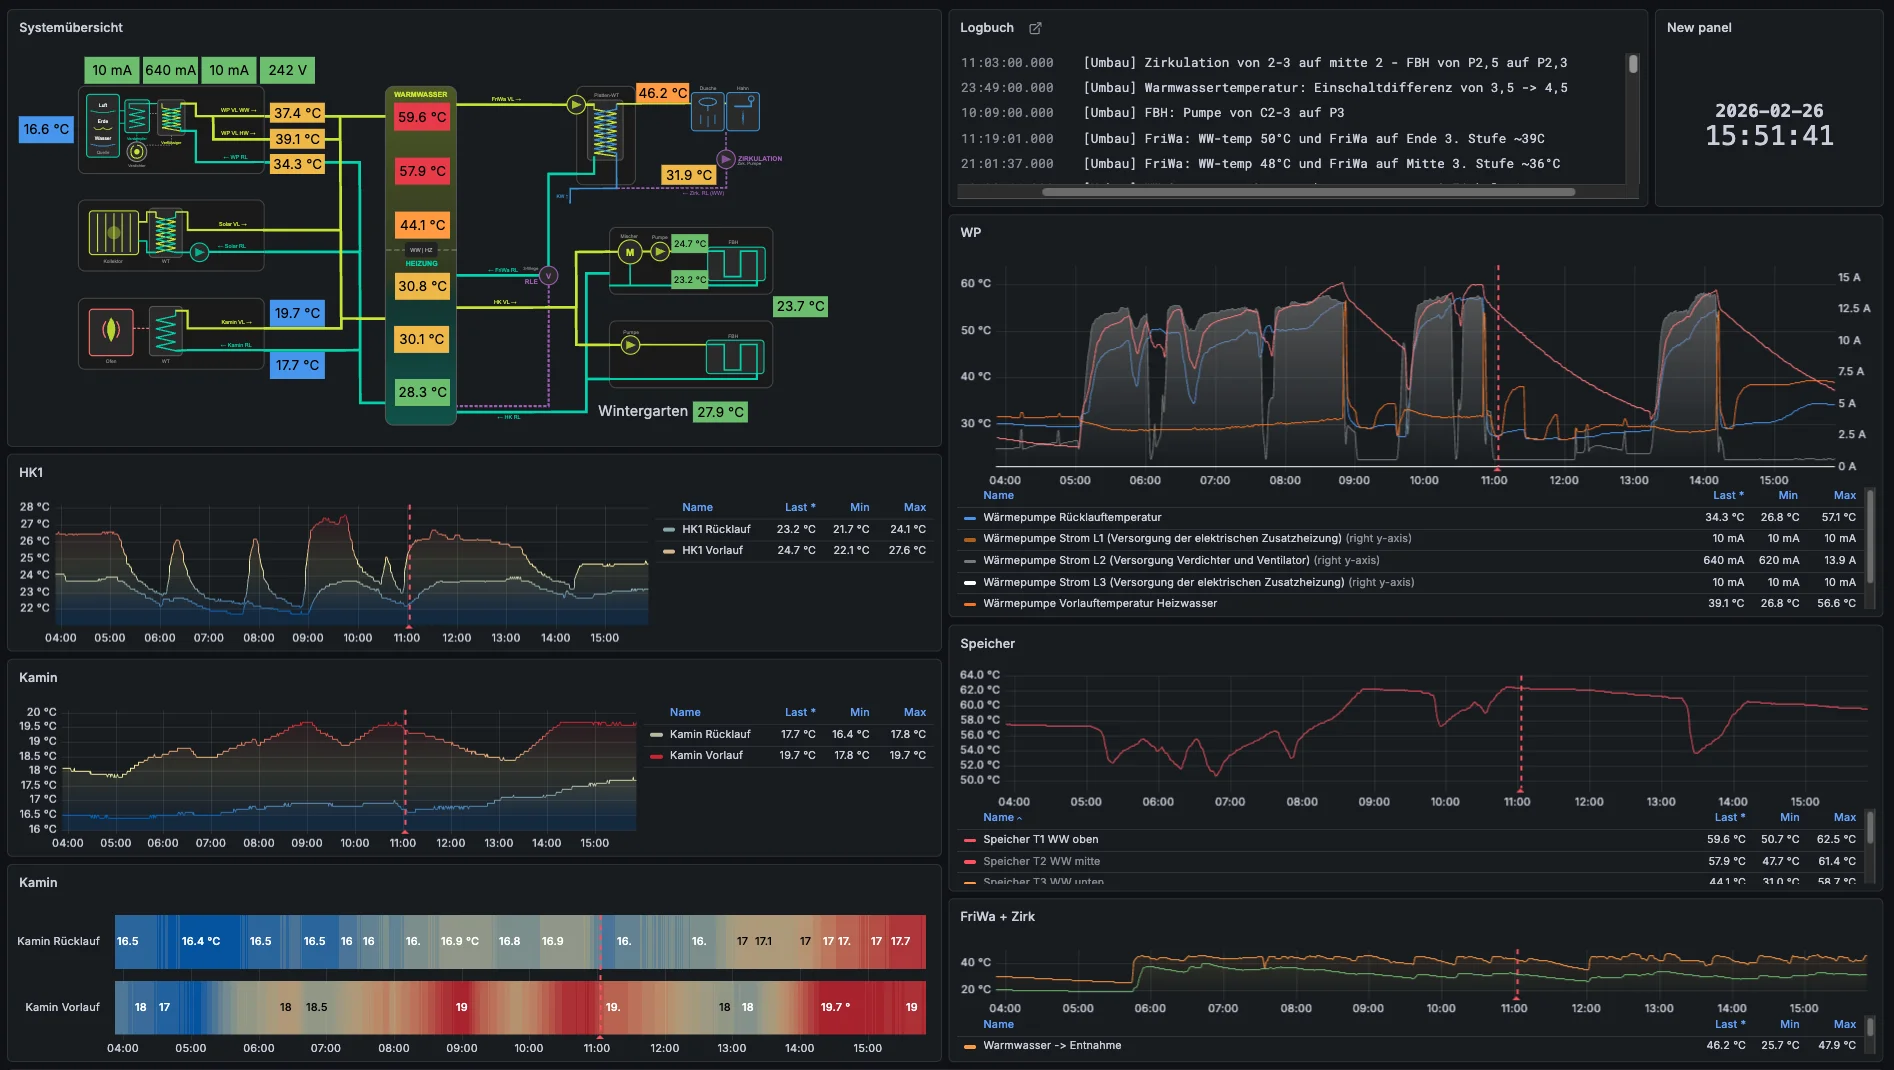Select the Dusche shower icon
This screenshot has height=1070, width=1894.
[708, 111]
